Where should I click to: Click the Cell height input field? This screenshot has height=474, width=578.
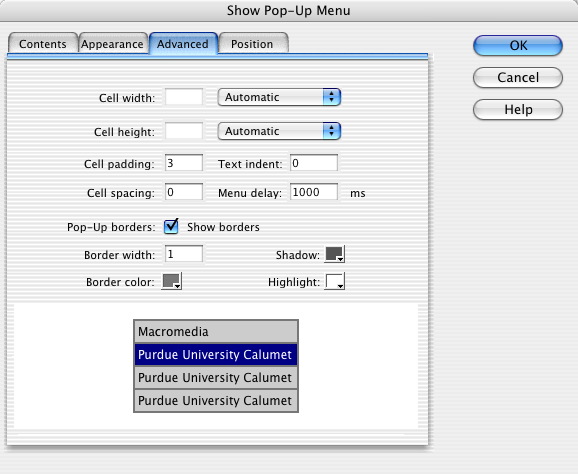pos(184,131)
